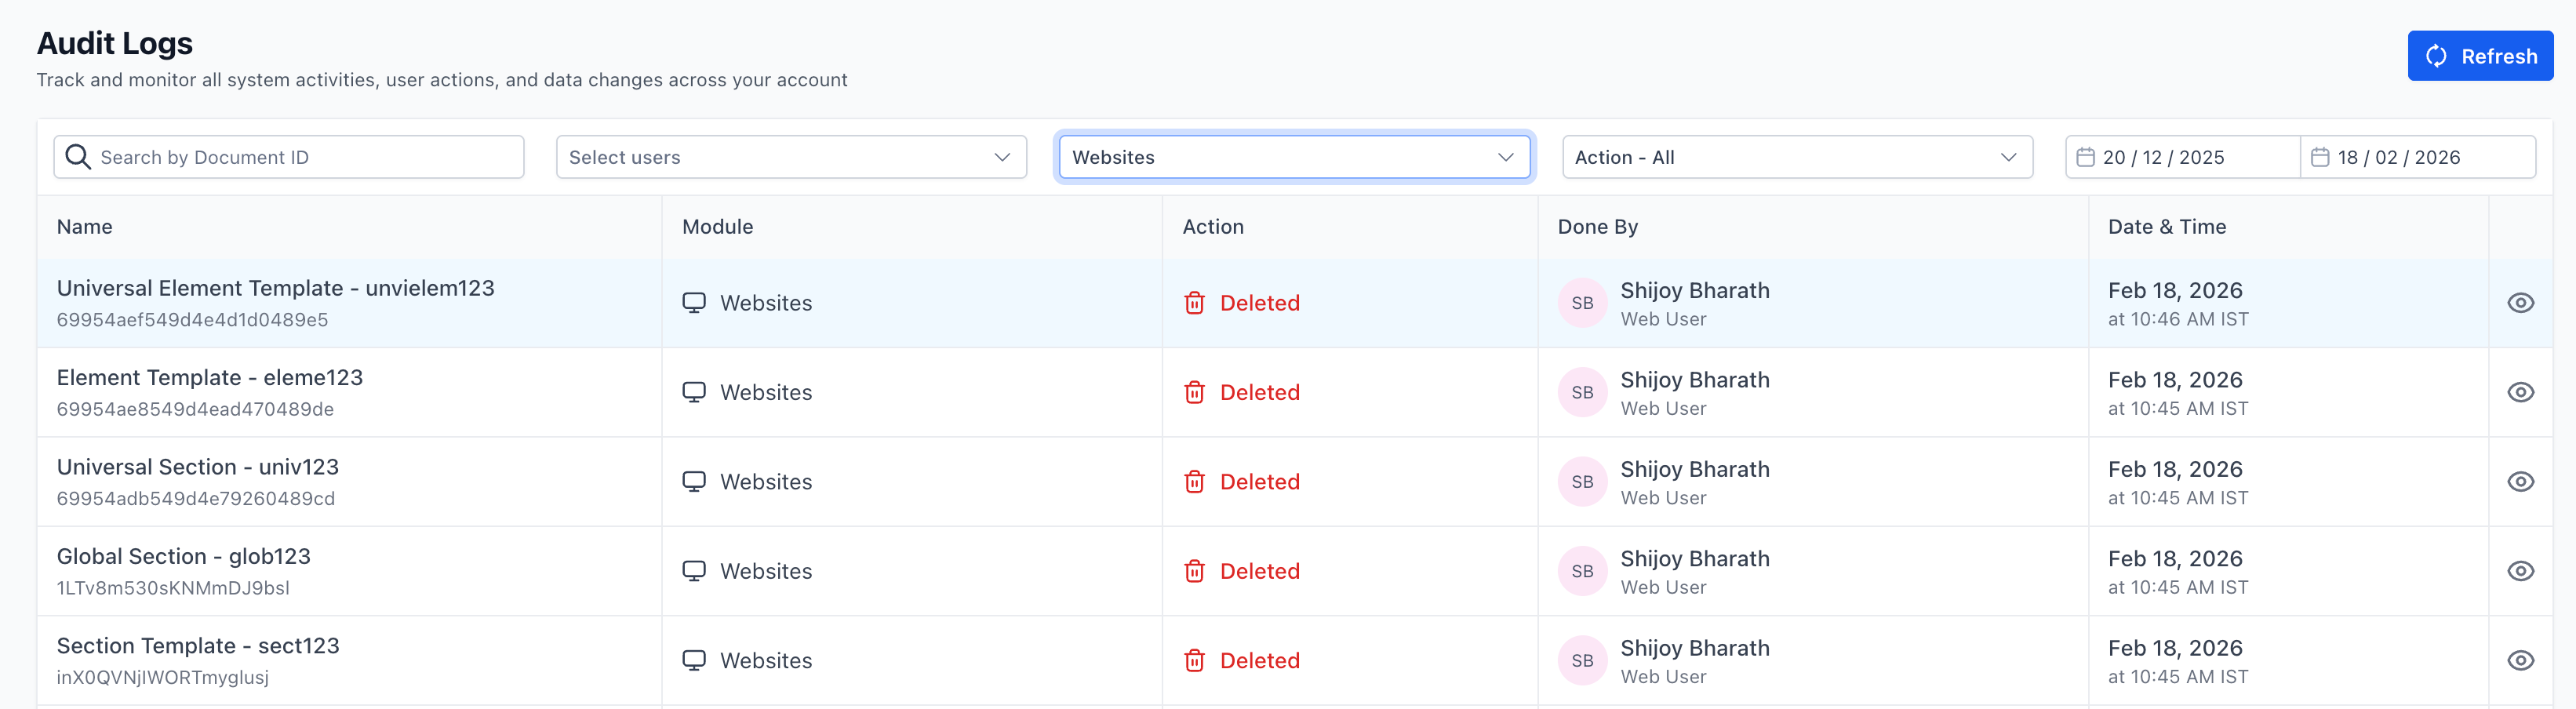The image size is (2576, 709).
Task: Open the Action - All dropdown
Action: point(1796,157)
